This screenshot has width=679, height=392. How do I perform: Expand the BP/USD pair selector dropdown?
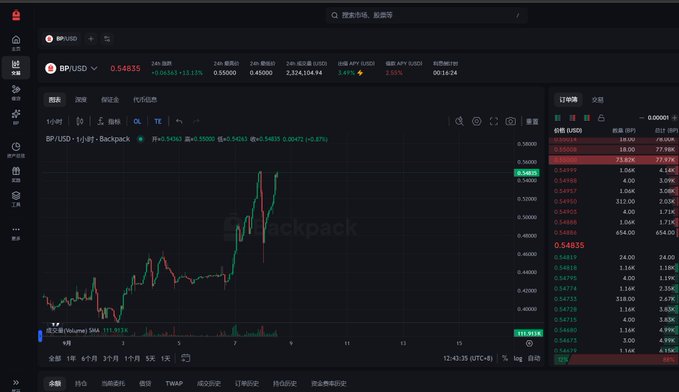click(x=94, y=68)
